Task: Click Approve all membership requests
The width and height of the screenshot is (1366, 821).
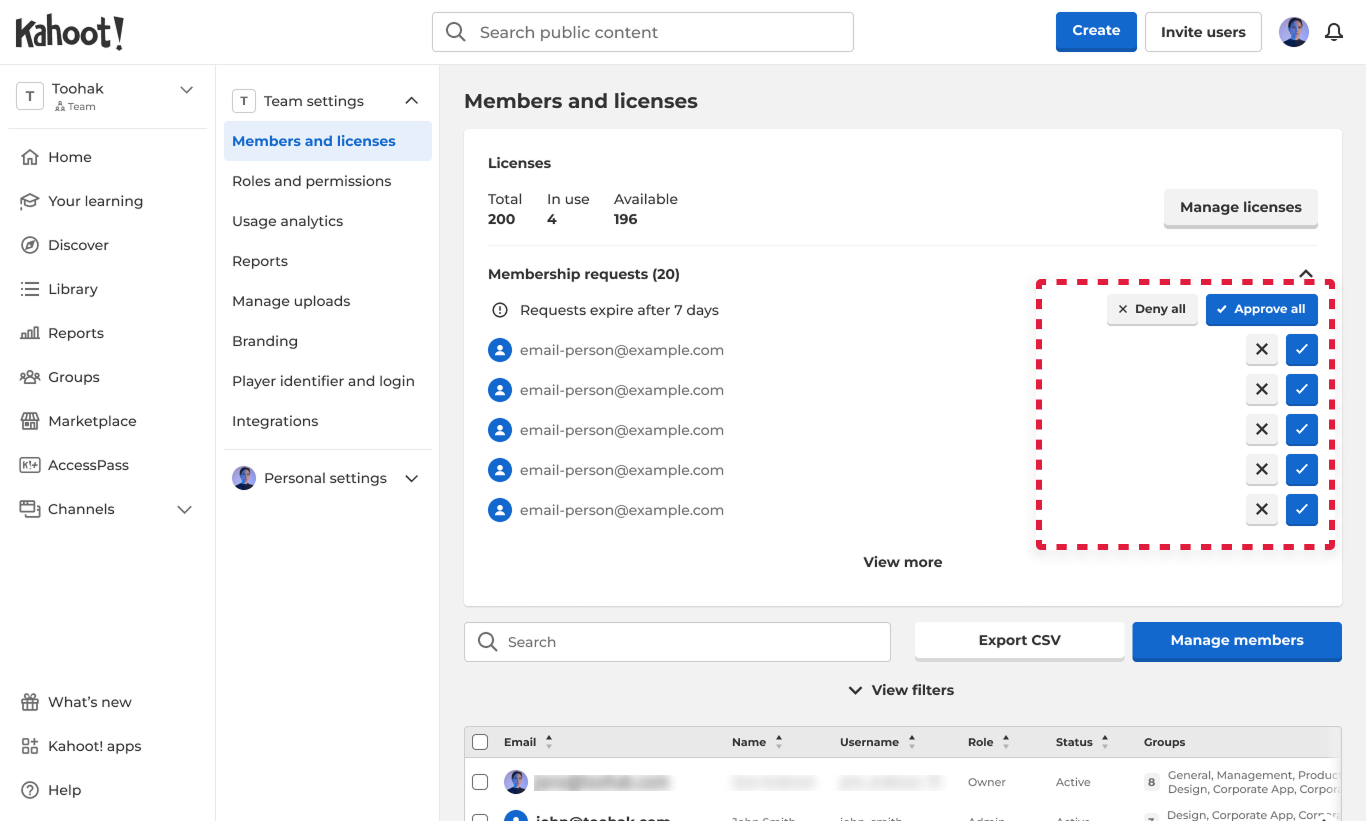Action: point(1262,309)
